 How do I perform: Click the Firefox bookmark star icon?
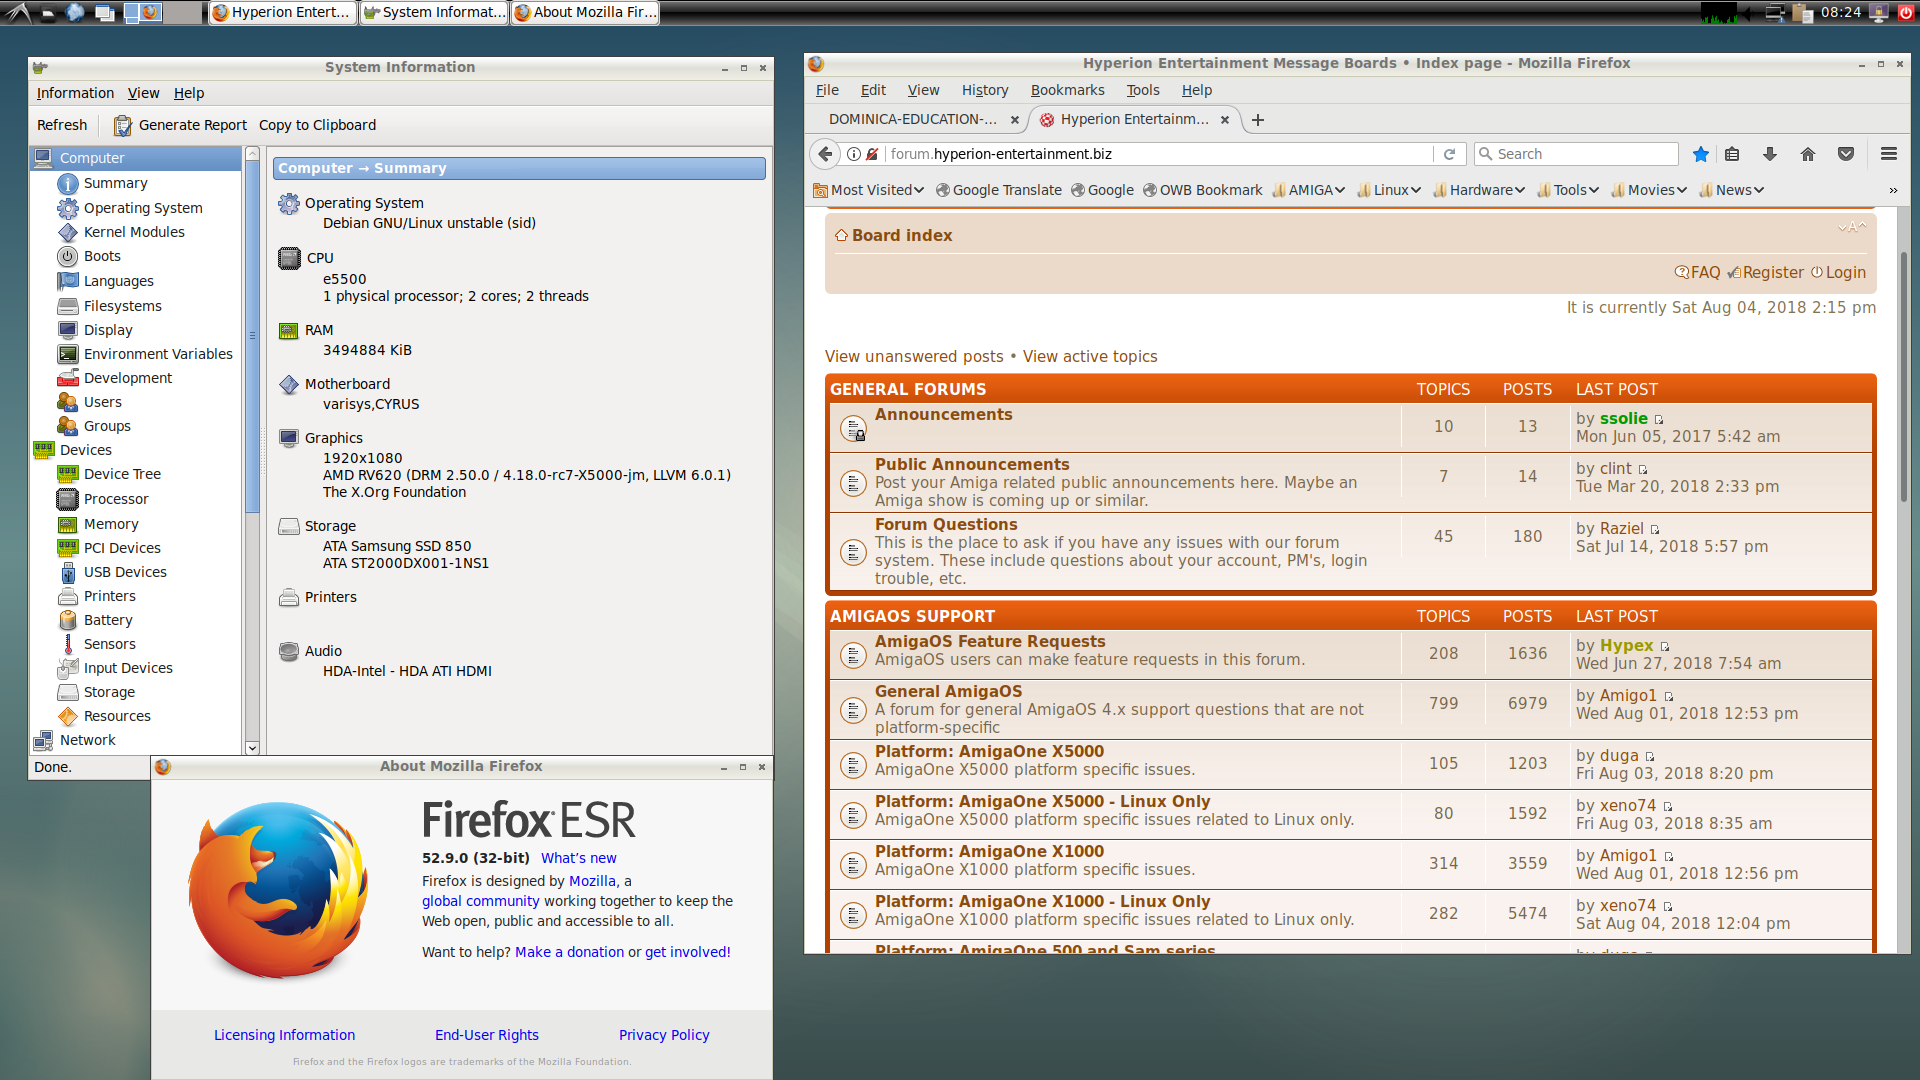pyautogui.click(x=1700, y=154)
